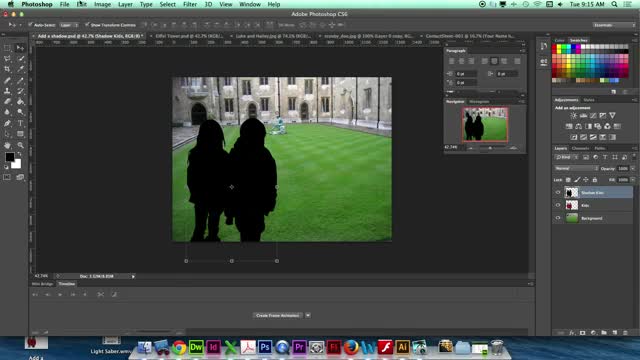Switch to the Mini Bridge tab
The width and height of the screenshot is (640, 360).
point(42,284)
